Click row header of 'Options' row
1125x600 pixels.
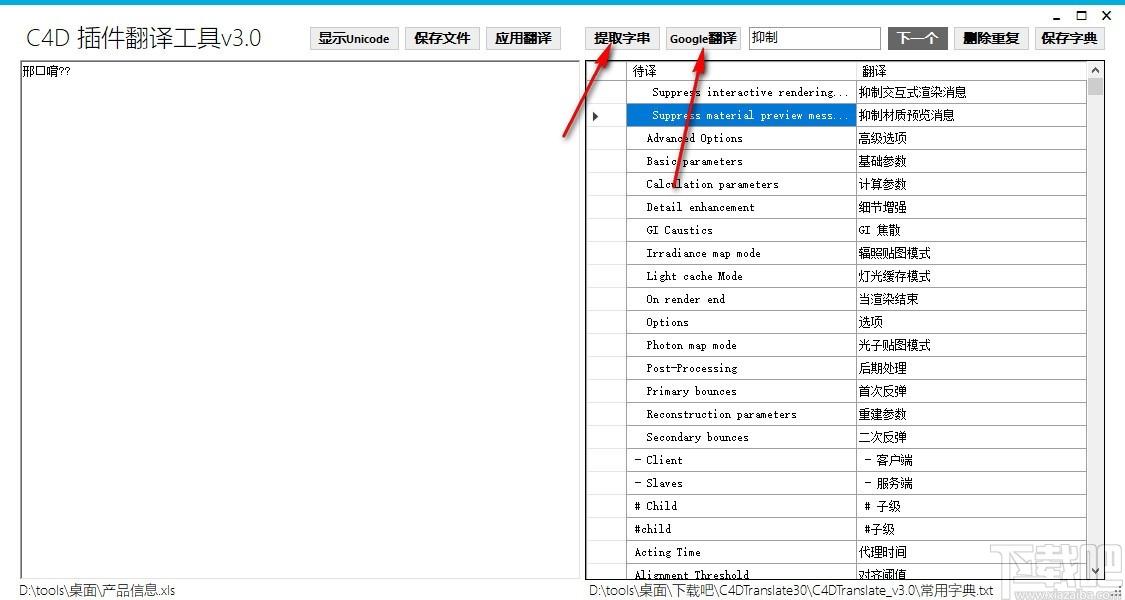(x=606, y=322)
